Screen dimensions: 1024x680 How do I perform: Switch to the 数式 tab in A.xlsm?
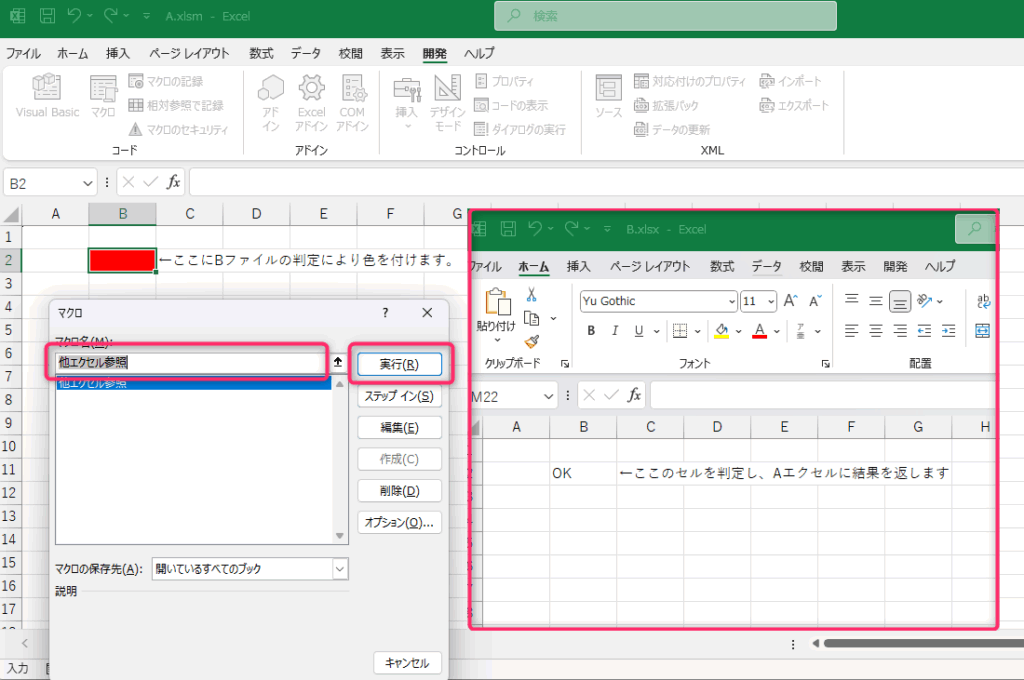[x=261, y=53]
